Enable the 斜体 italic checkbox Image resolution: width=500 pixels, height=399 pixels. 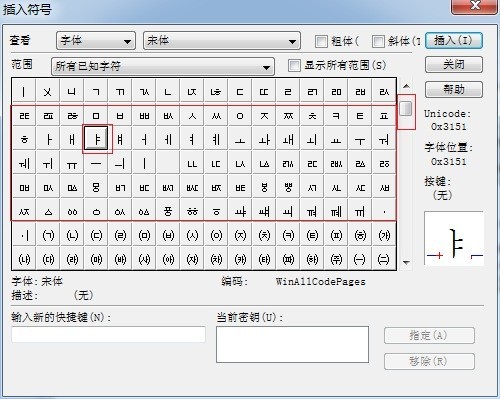[x=378, y=41]
